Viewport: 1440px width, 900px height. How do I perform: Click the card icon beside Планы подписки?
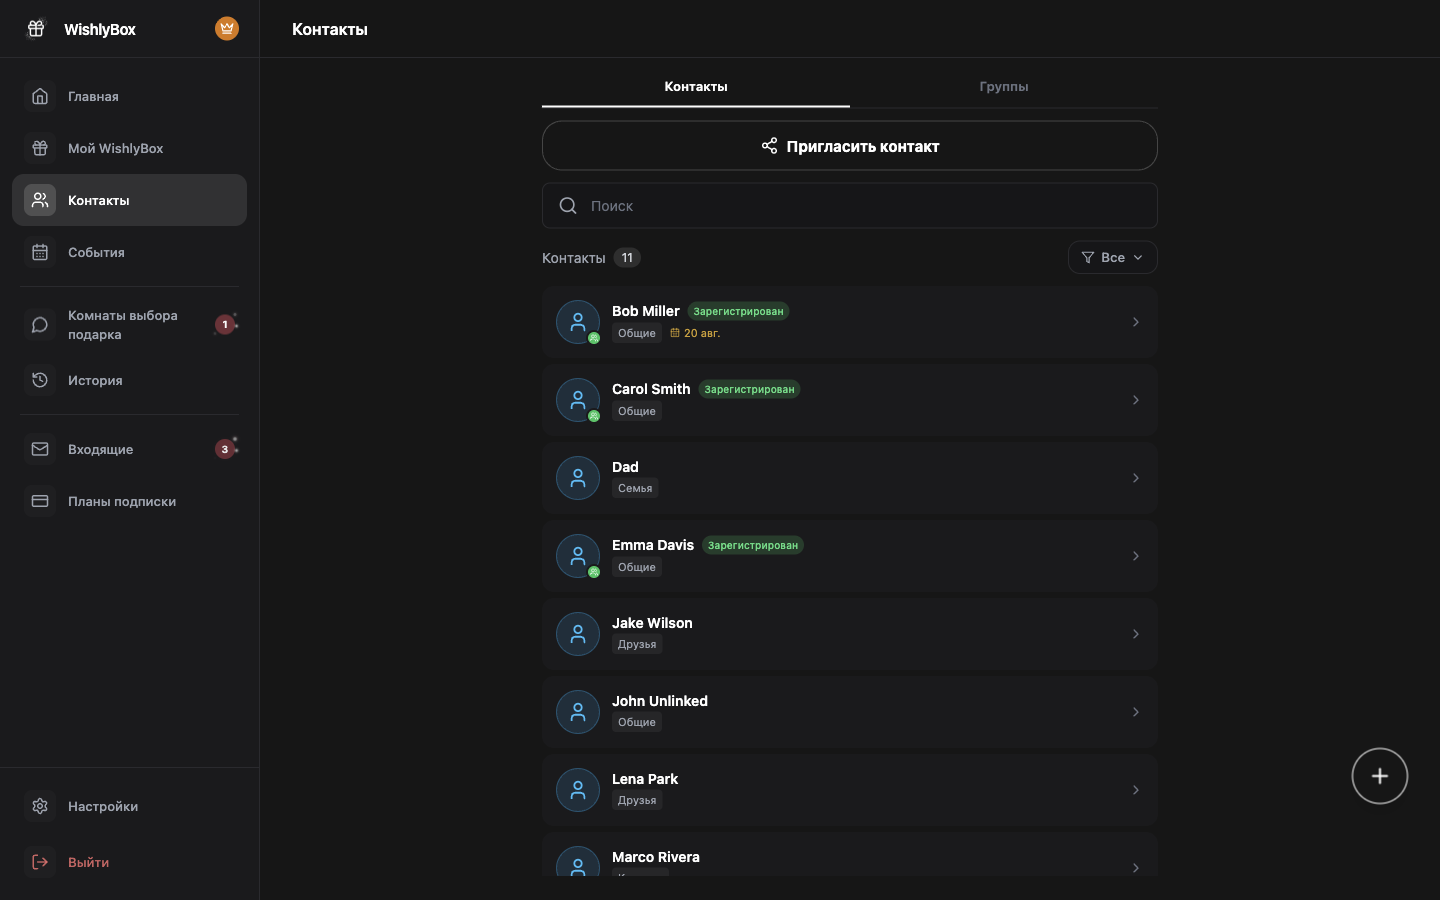pos(40,501)
